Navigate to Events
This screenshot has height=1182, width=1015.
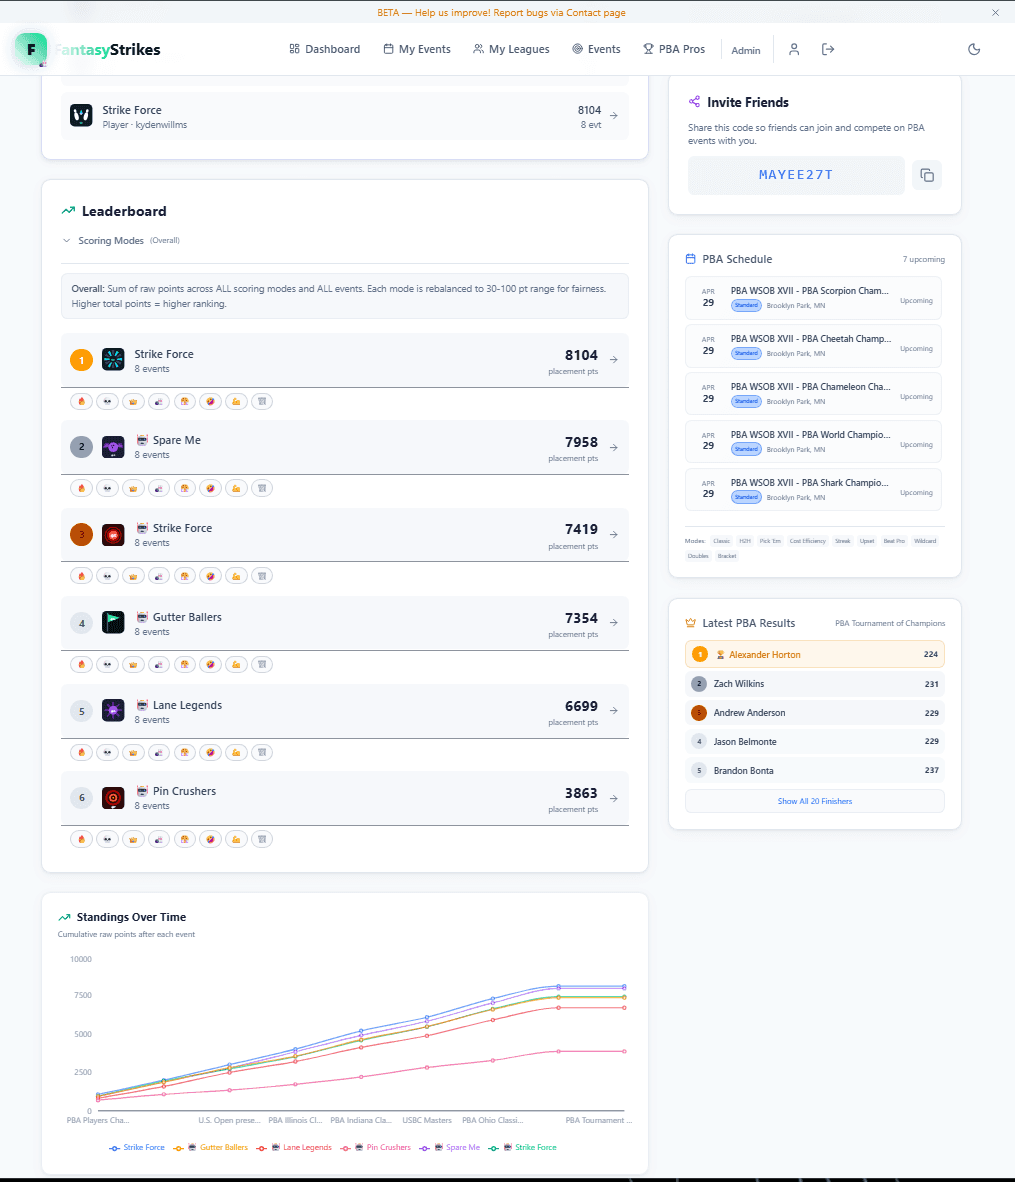[x=596, y=49]
